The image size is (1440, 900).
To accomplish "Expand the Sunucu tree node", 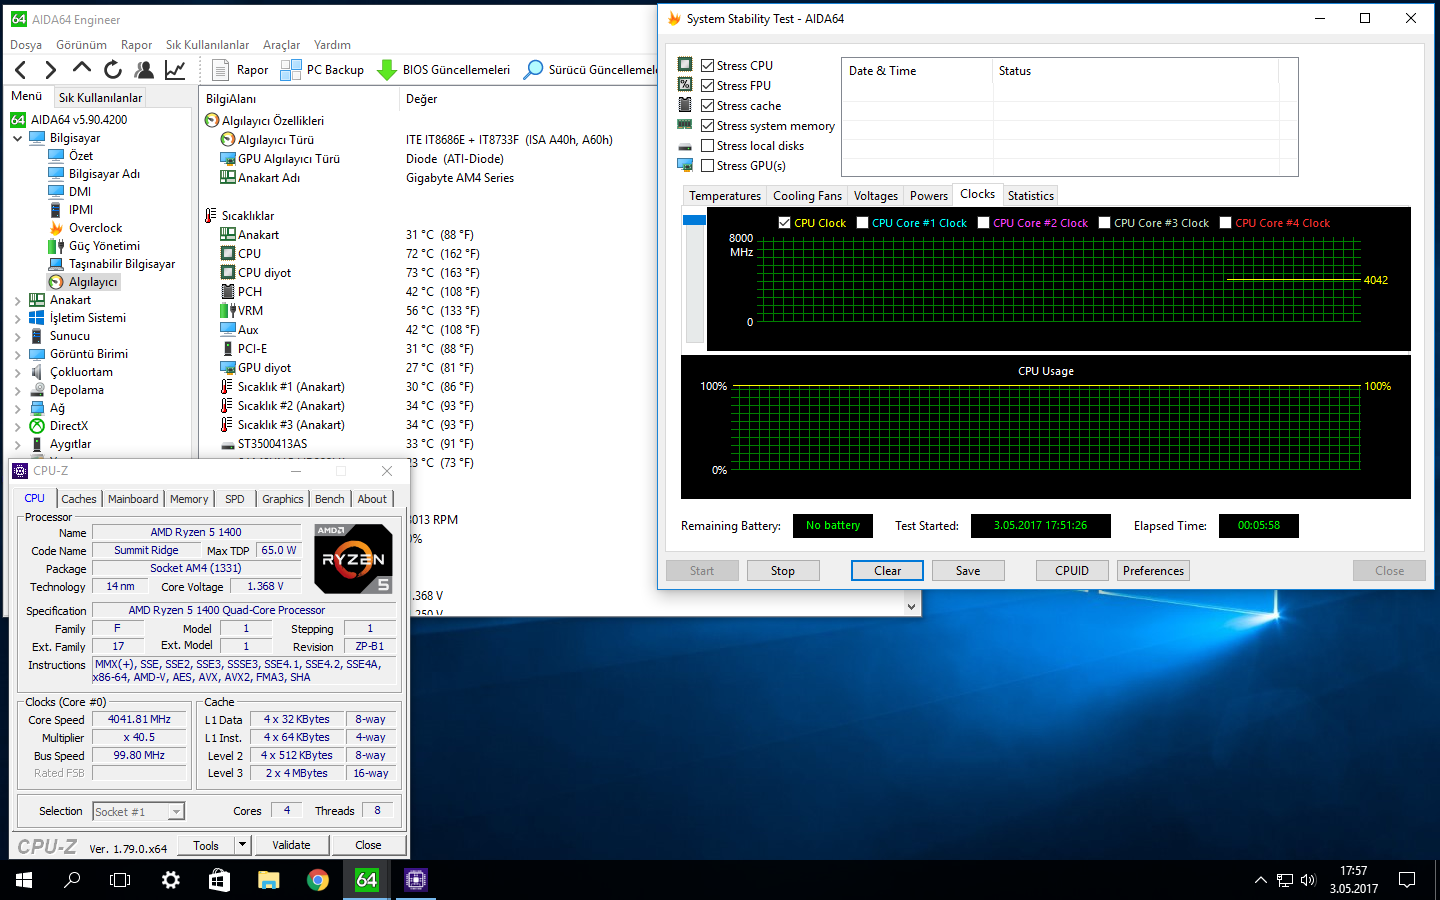I will 18,336.
